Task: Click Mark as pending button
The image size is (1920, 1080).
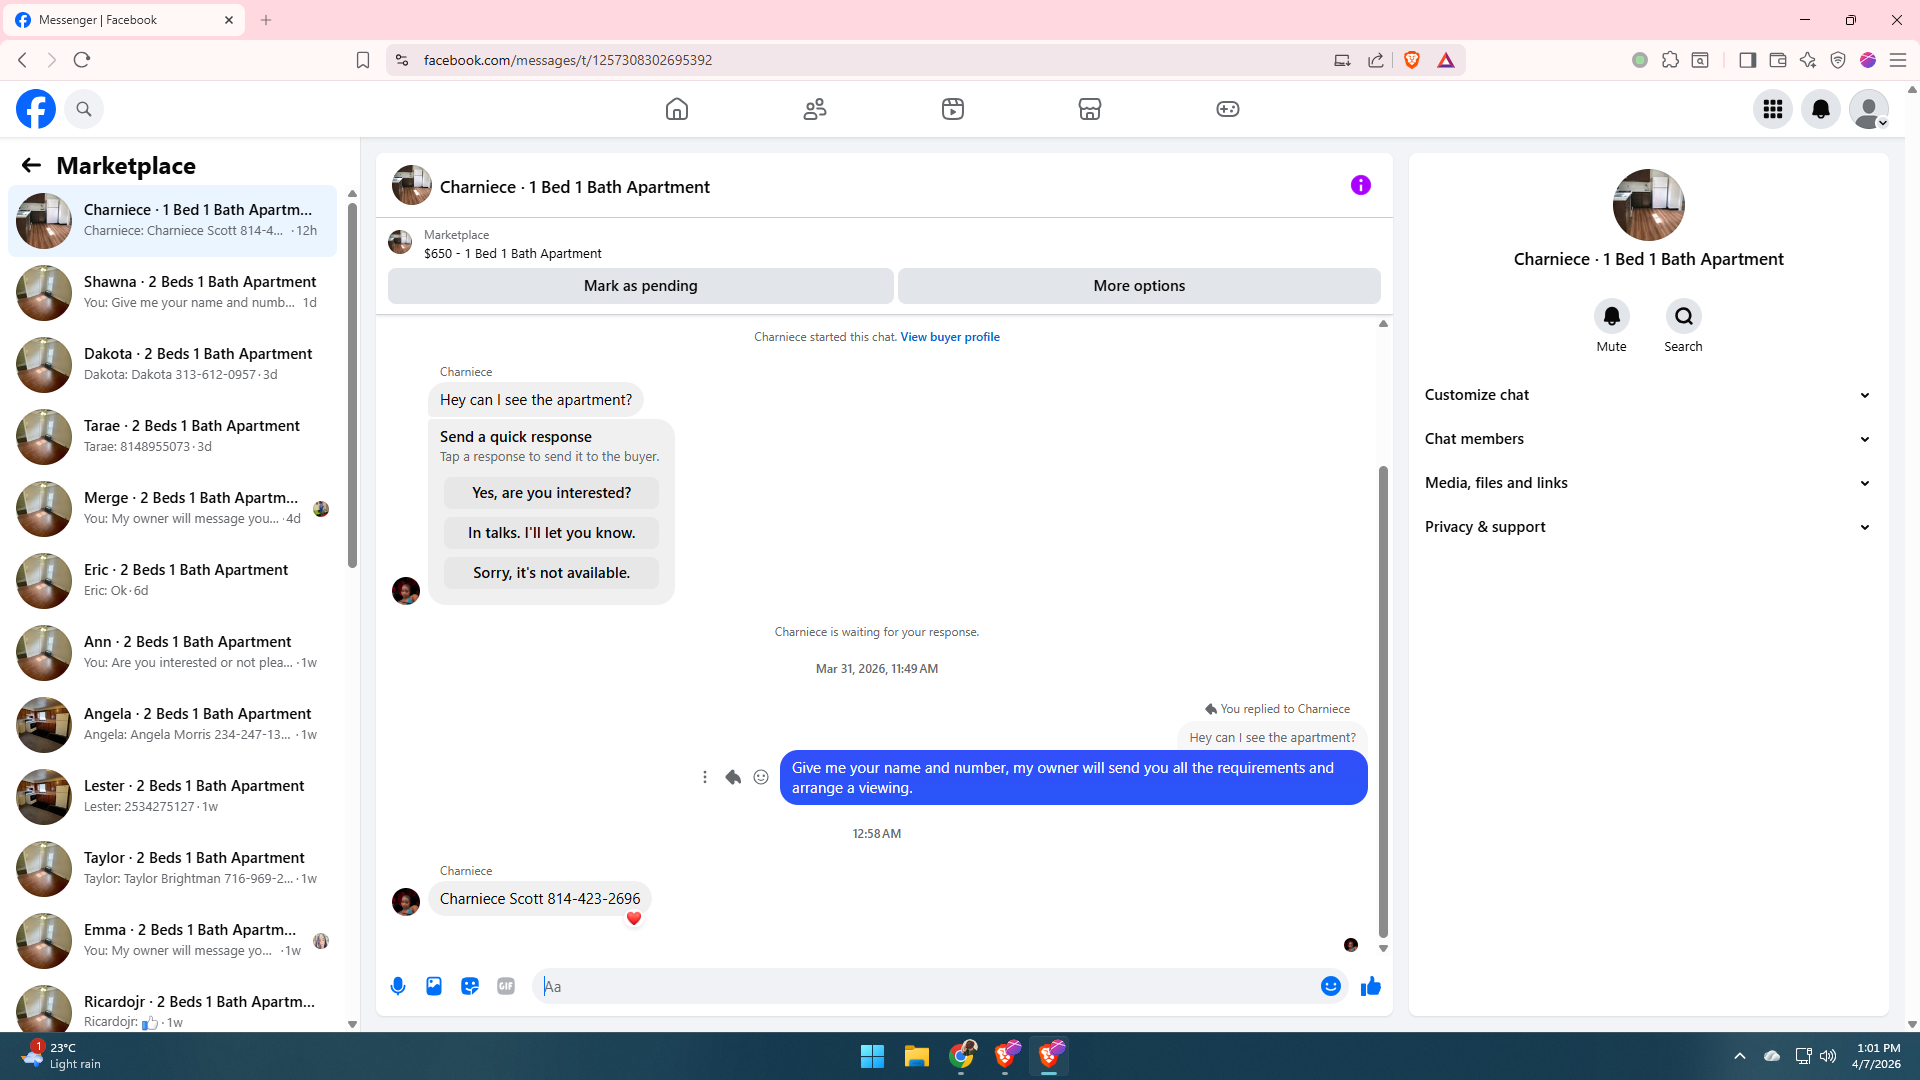Action: click(641, 286)
